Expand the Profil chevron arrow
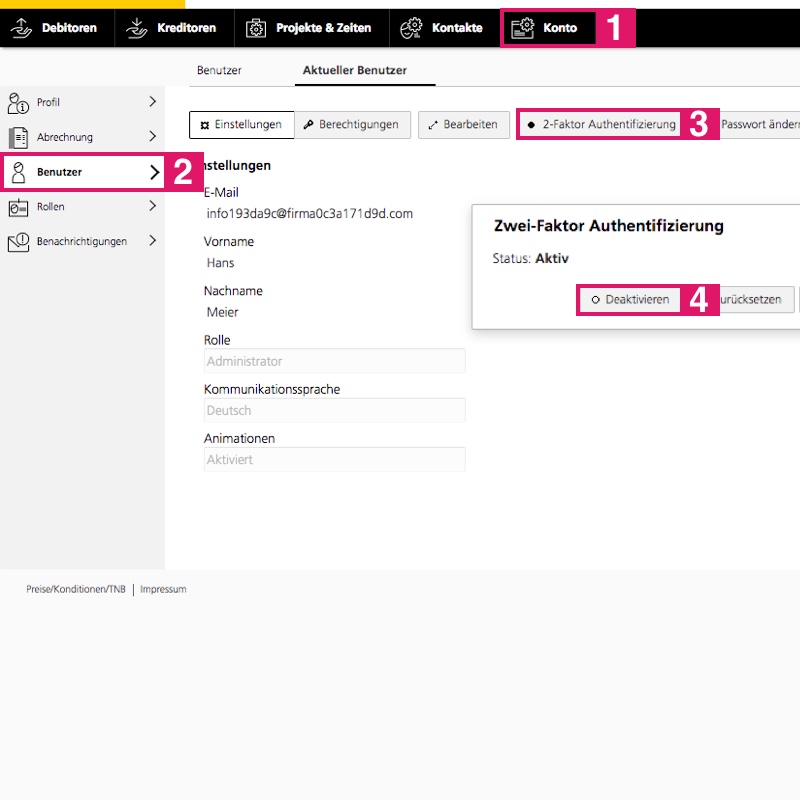The image size is (800, 800). click(x=153, y=102)
